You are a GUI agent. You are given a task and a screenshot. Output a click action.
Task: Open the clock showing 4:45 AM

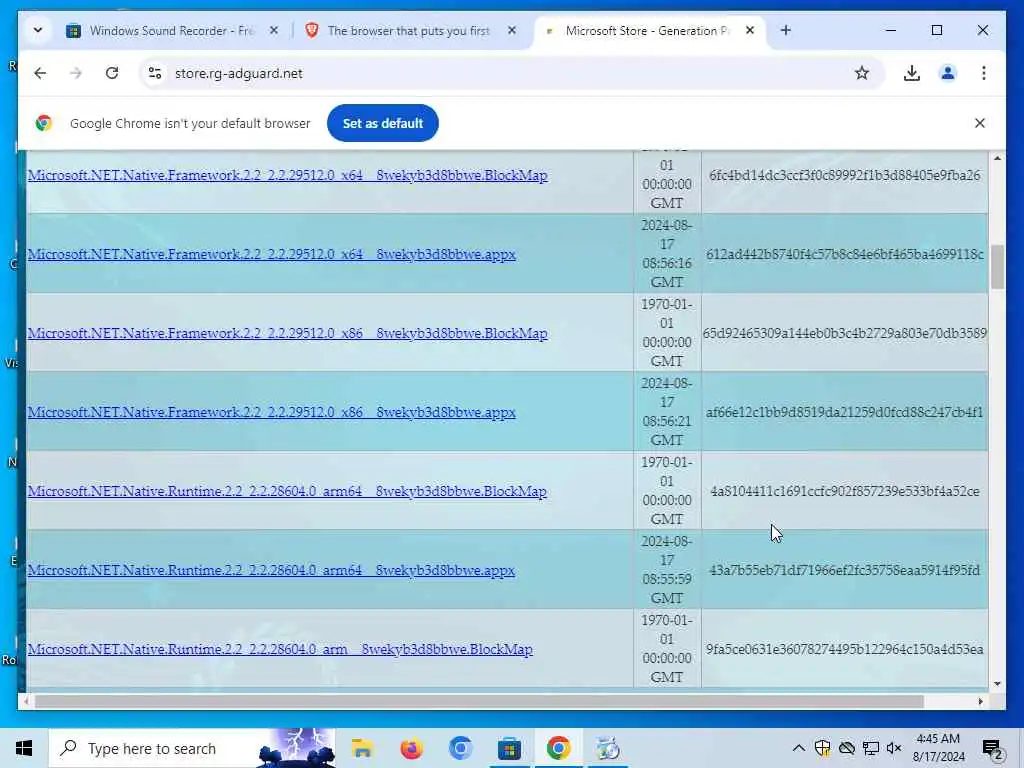click(x=938, y=748)
